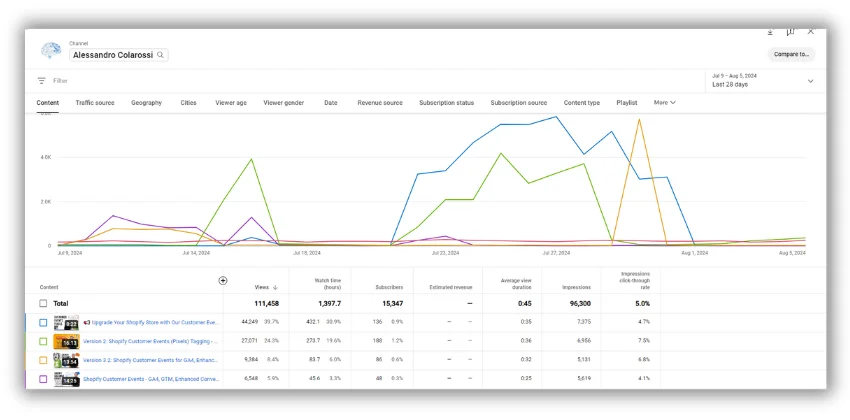Toggle the green checkbox for Version 2 video
This screenshot has height=420, width=850.
click(43, 341)
